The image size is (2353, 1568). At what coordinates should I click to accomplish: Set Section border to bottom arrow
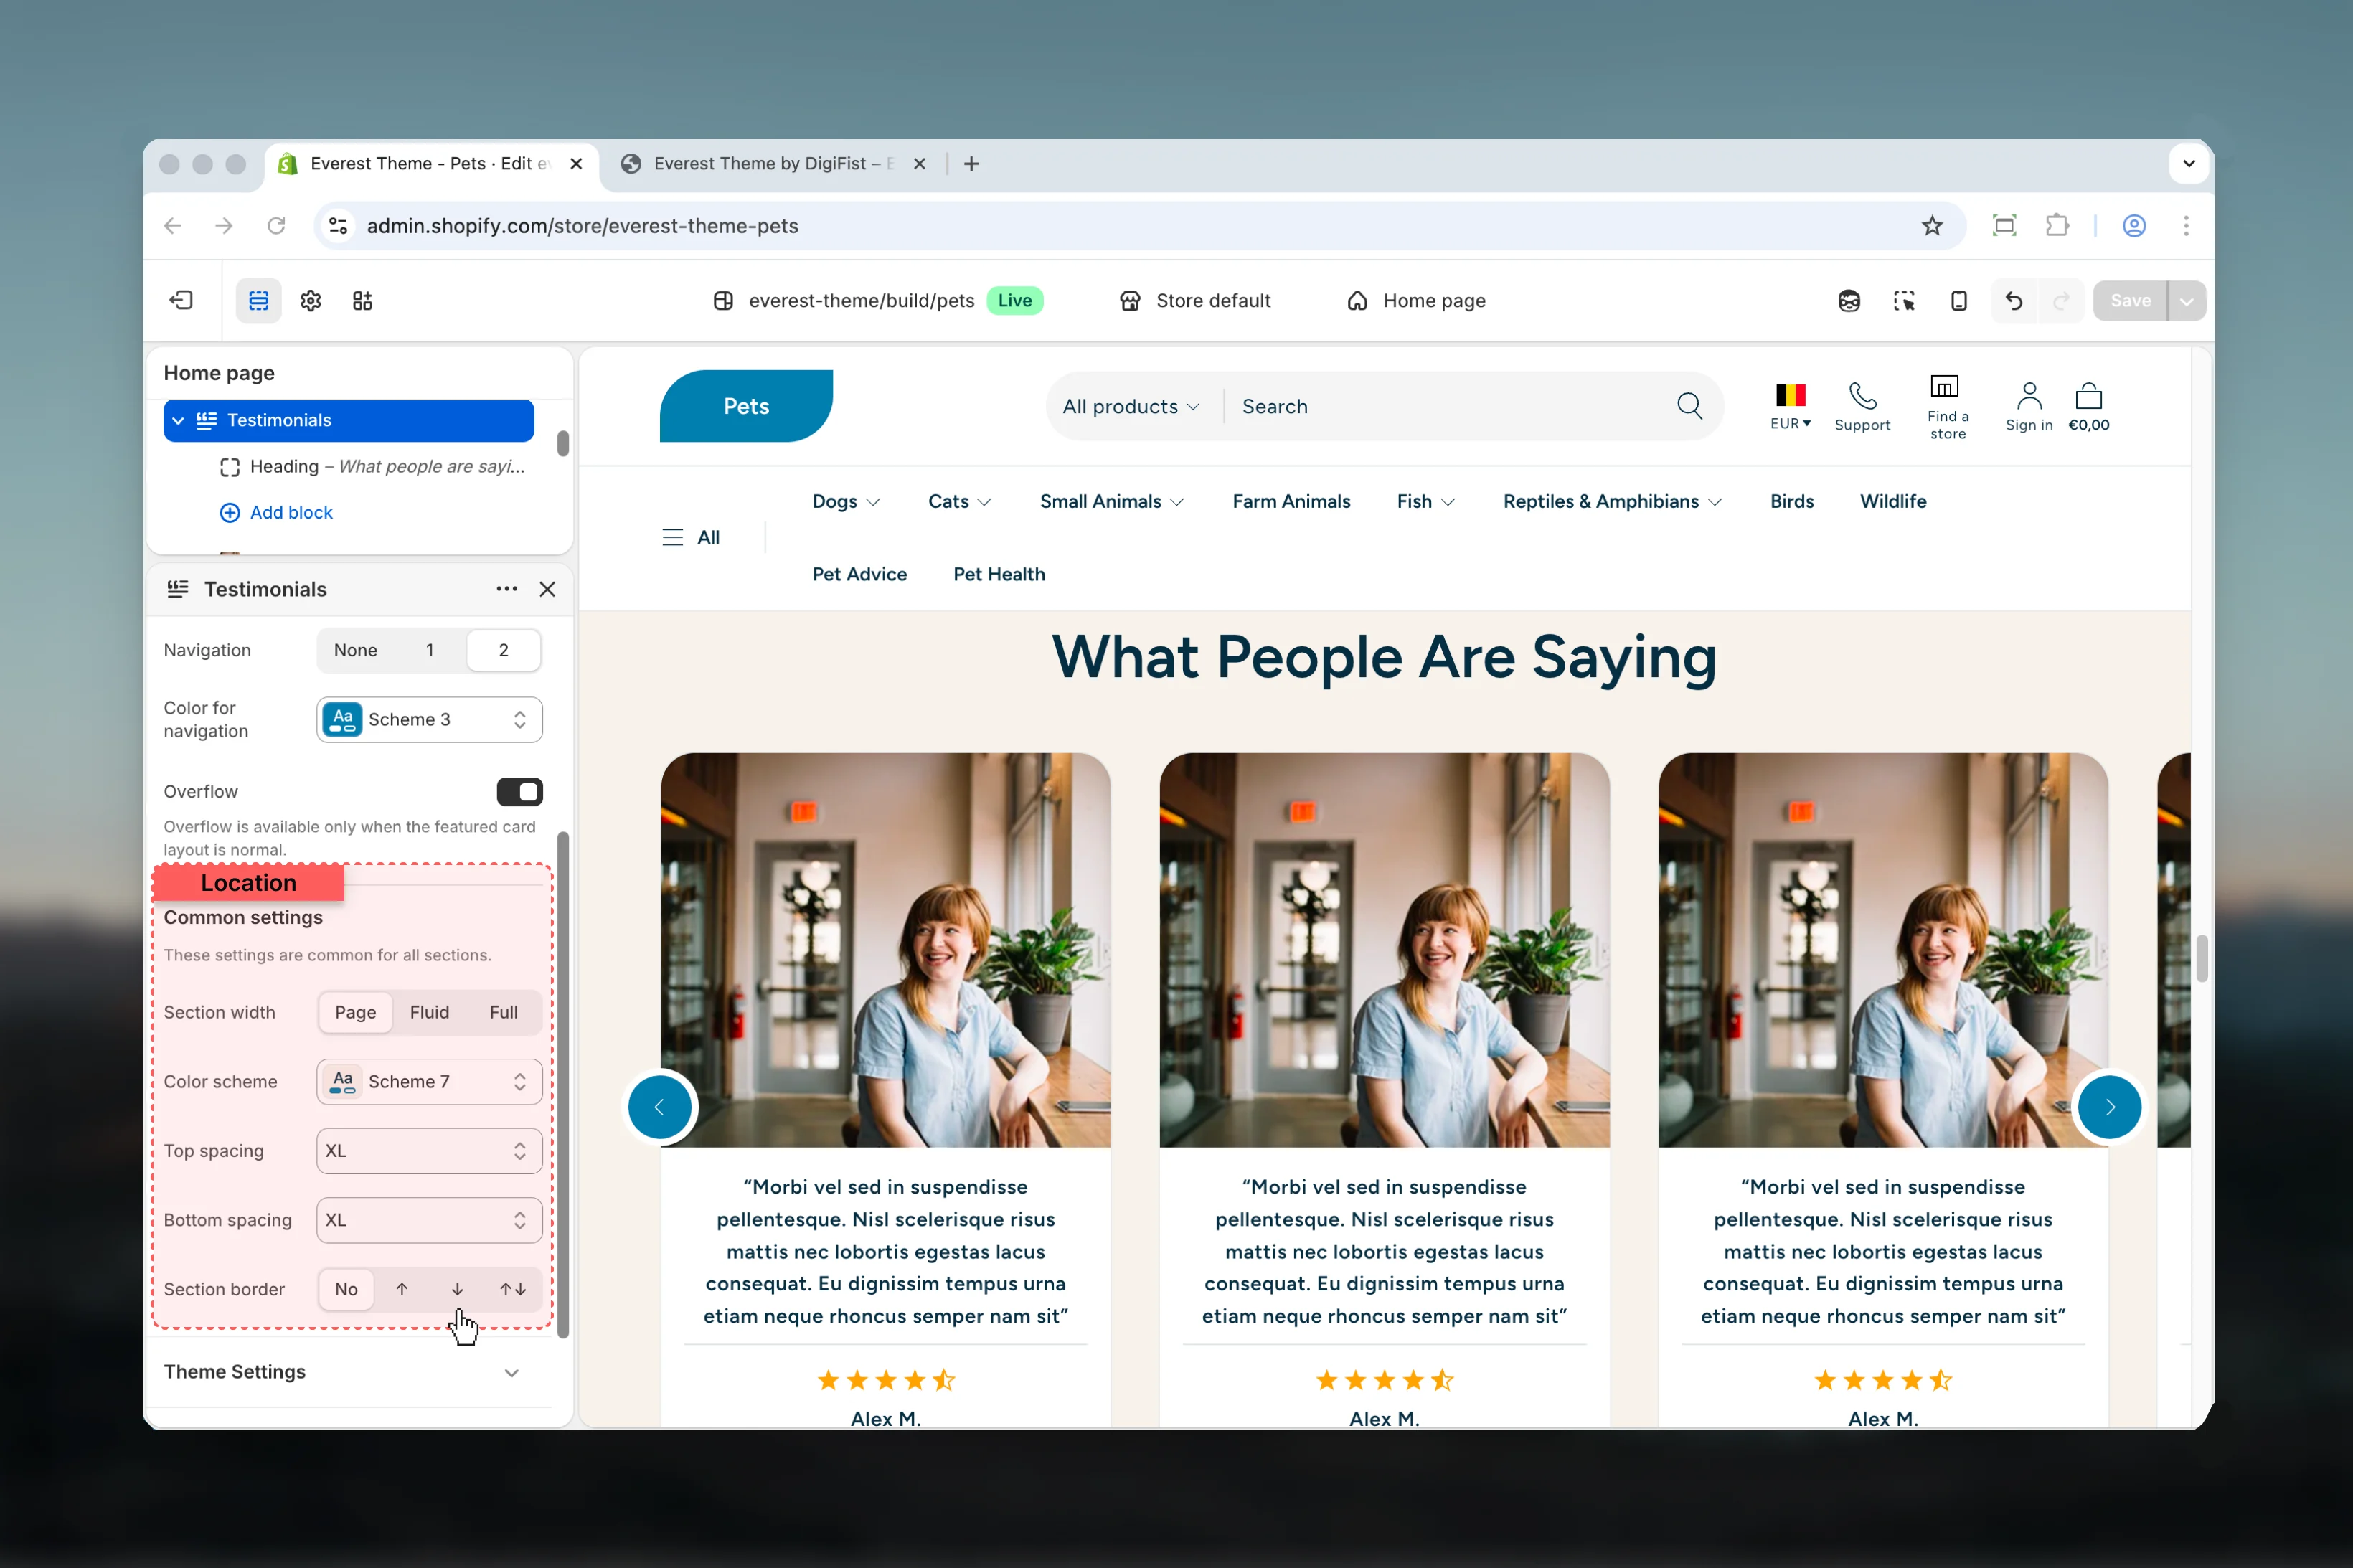[x=457, y=1289]
